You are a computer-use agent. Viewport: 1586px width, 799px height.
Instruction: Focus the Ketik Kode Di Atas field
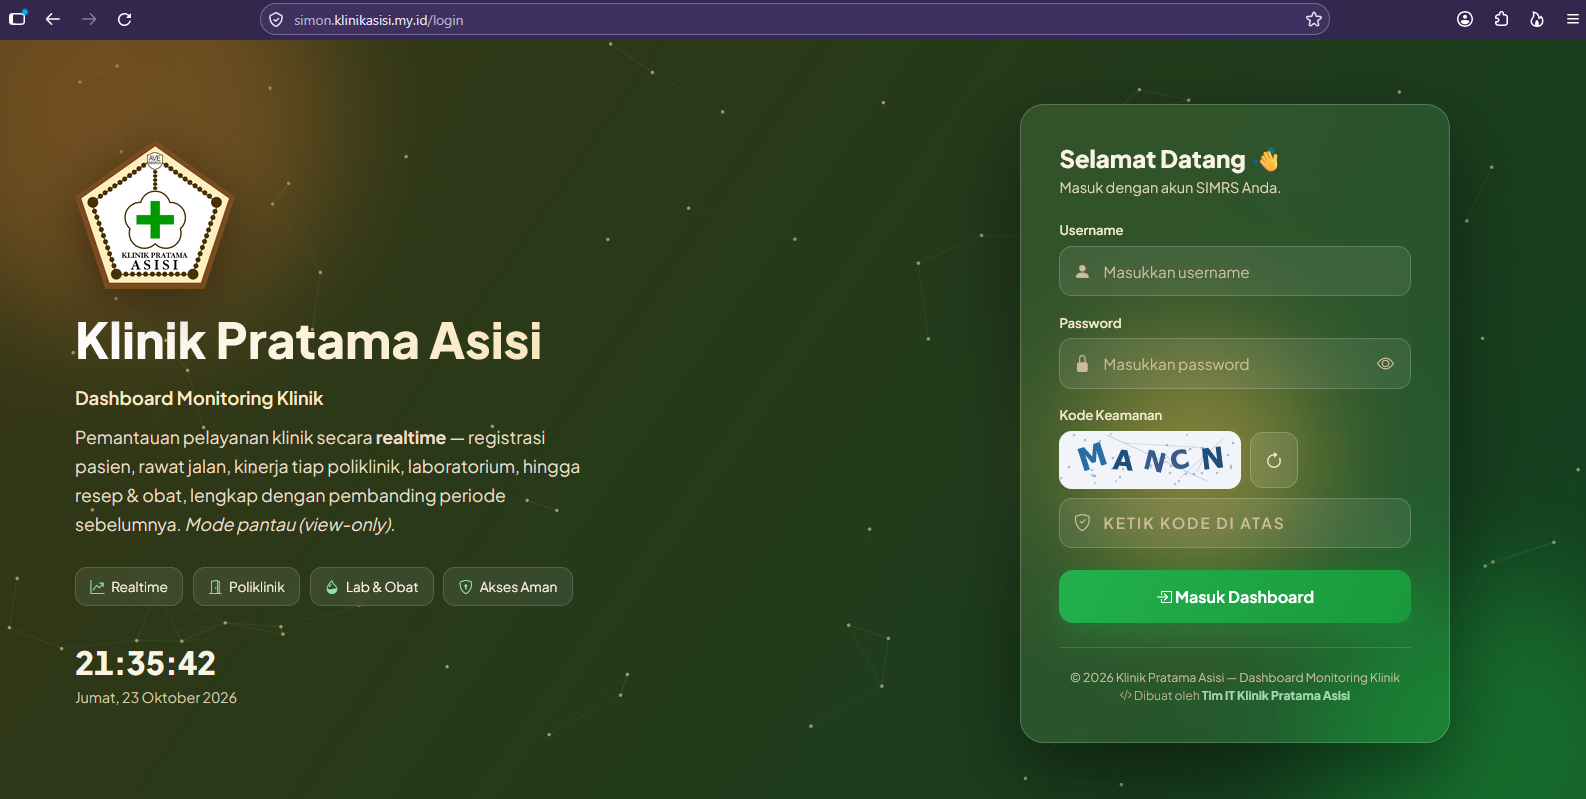[1235, 523]
